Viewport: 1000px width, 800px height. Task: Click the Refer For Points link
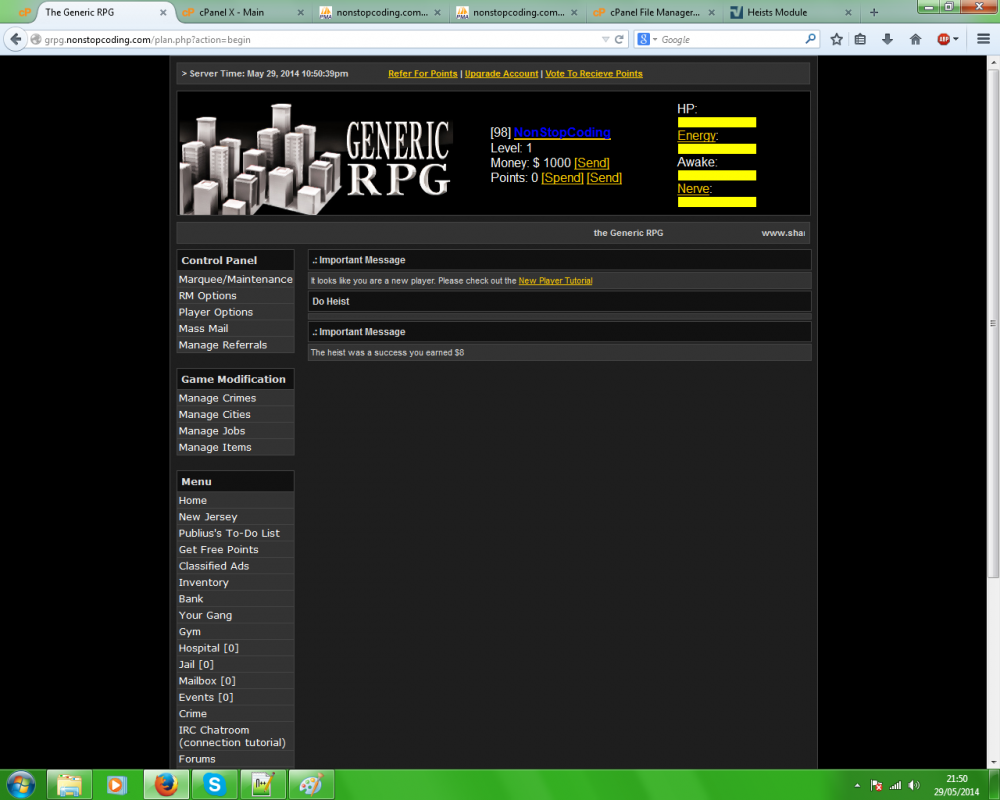tap(423, 73)
